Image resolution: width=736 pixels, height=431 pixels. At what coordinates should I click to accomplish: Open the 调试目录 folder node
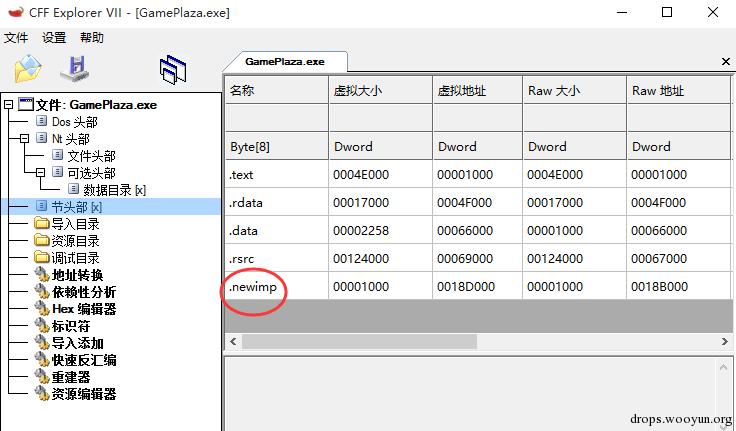(x=75, y=258)
